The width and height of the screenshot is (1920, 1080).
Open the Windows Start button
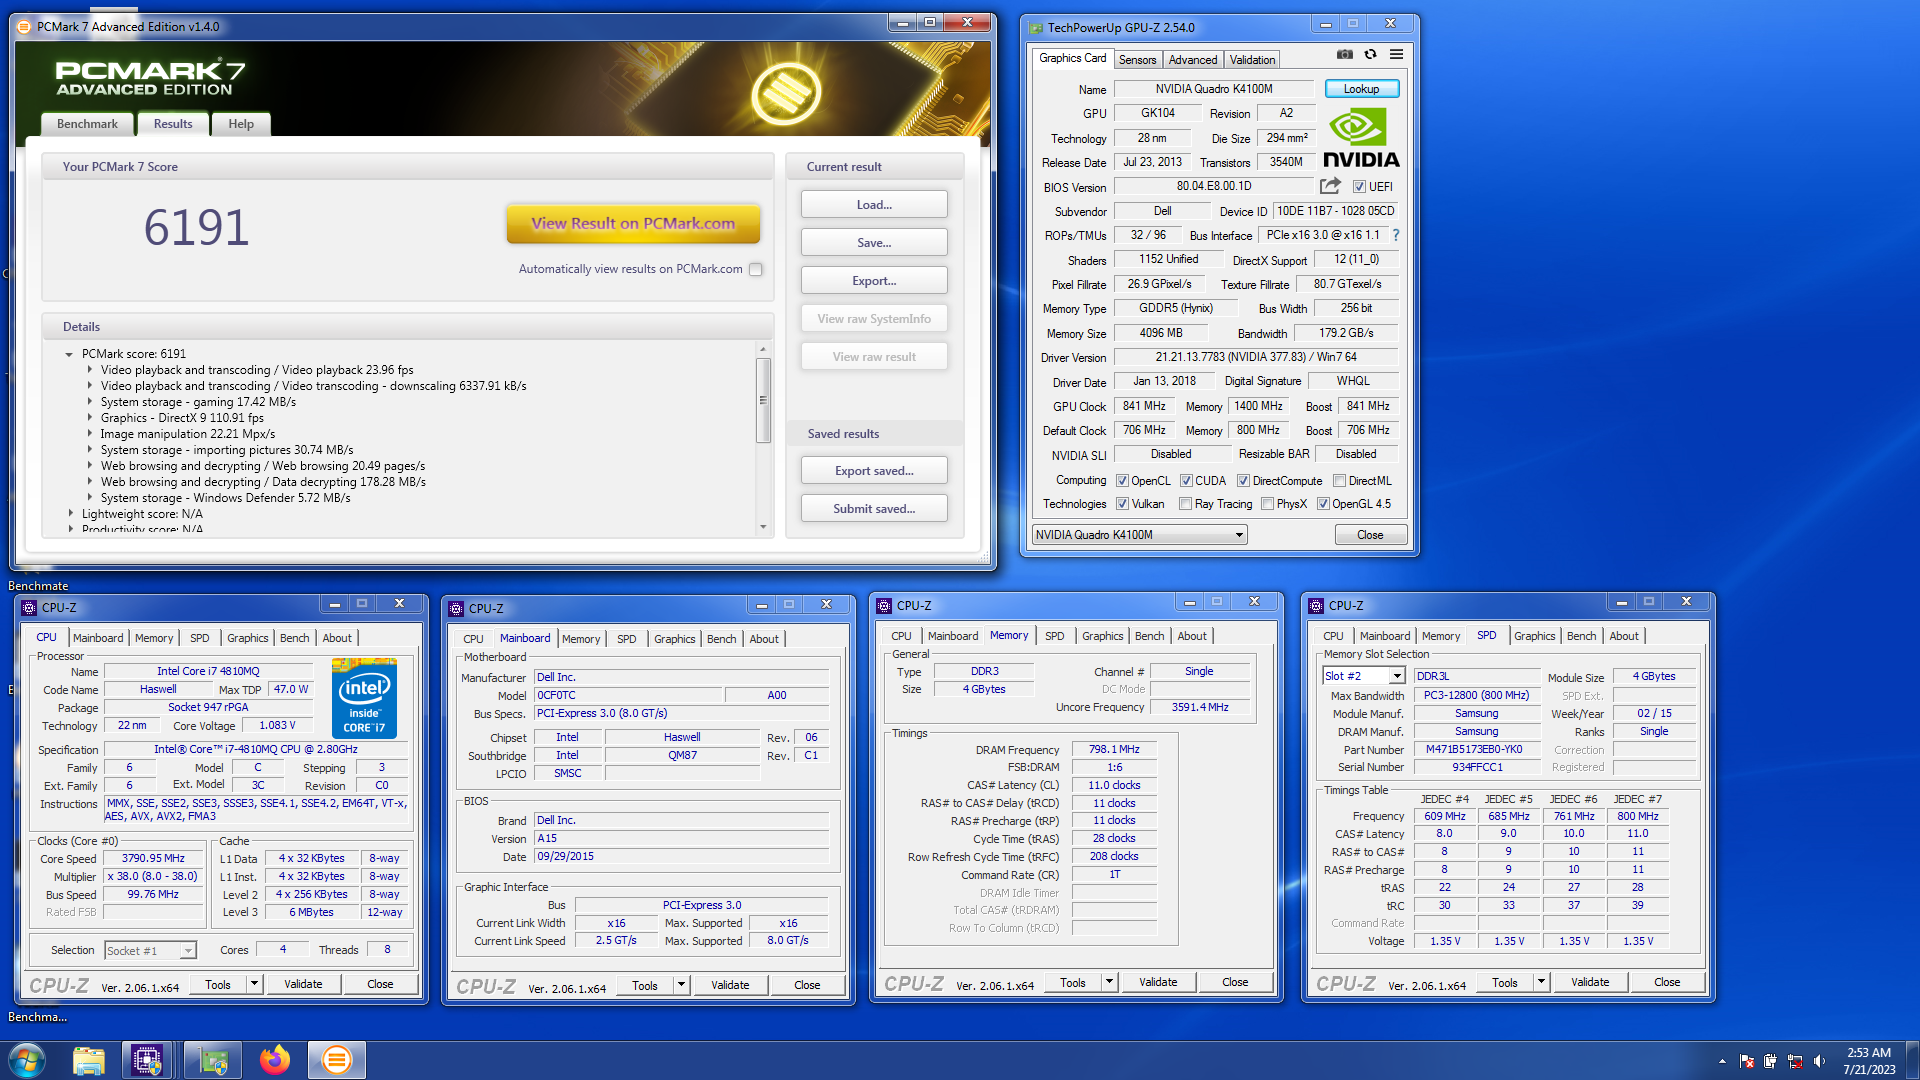point(27,1060)
